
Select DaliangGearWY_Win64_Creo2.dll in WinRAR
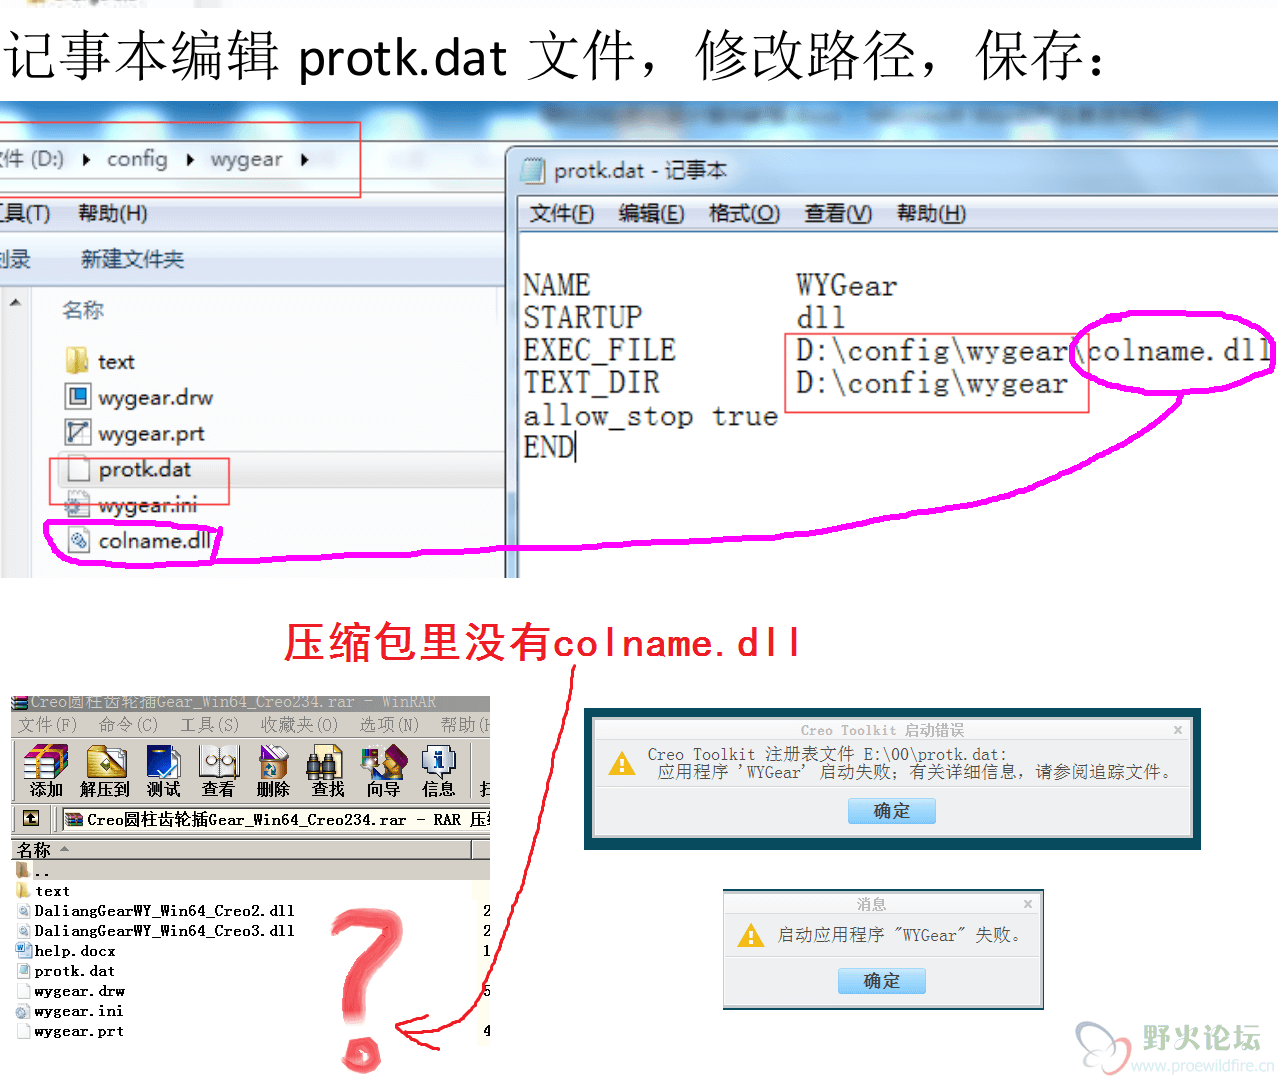click(156, 911)
